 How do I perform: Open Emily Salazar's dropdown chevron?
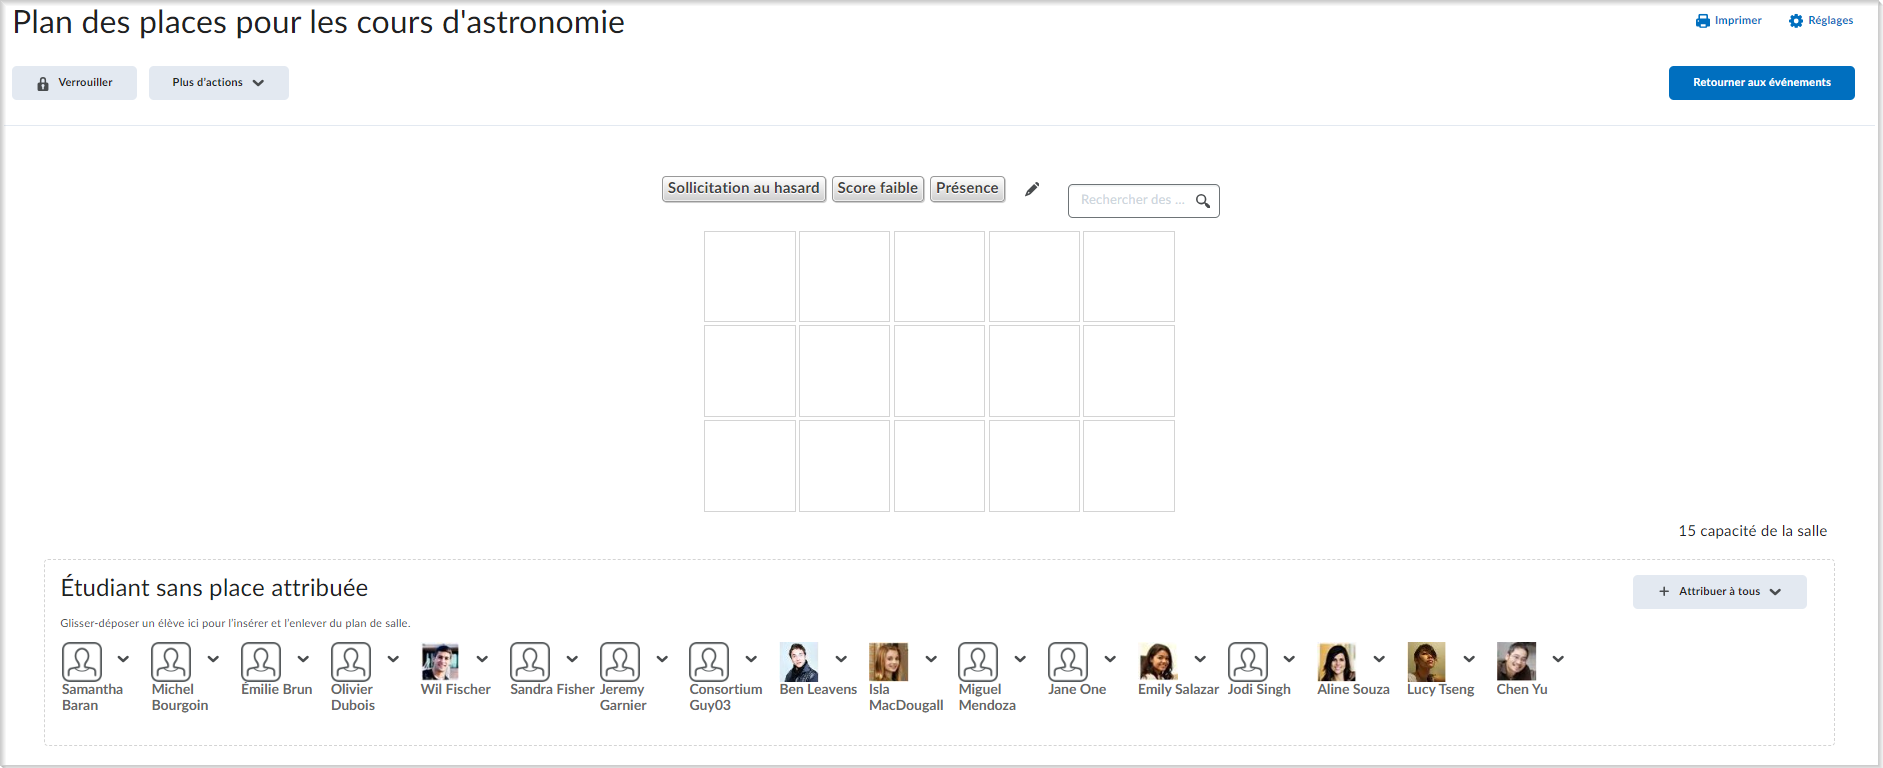pos(1200,659)
